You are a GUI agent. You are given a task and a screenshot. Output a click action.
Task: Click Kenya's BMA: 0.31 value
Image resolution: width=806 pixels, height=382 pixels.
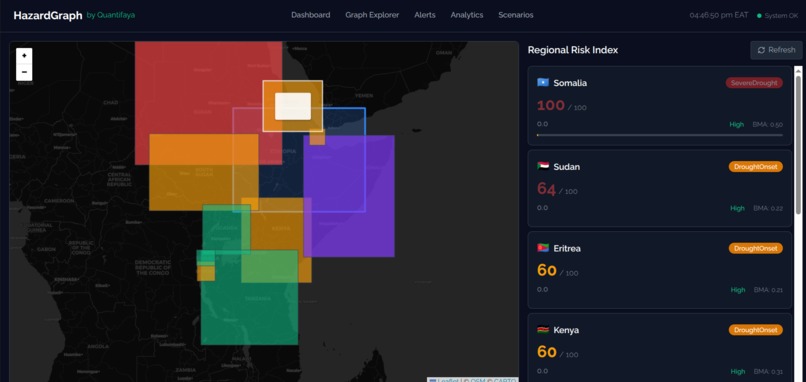point(768,371)
